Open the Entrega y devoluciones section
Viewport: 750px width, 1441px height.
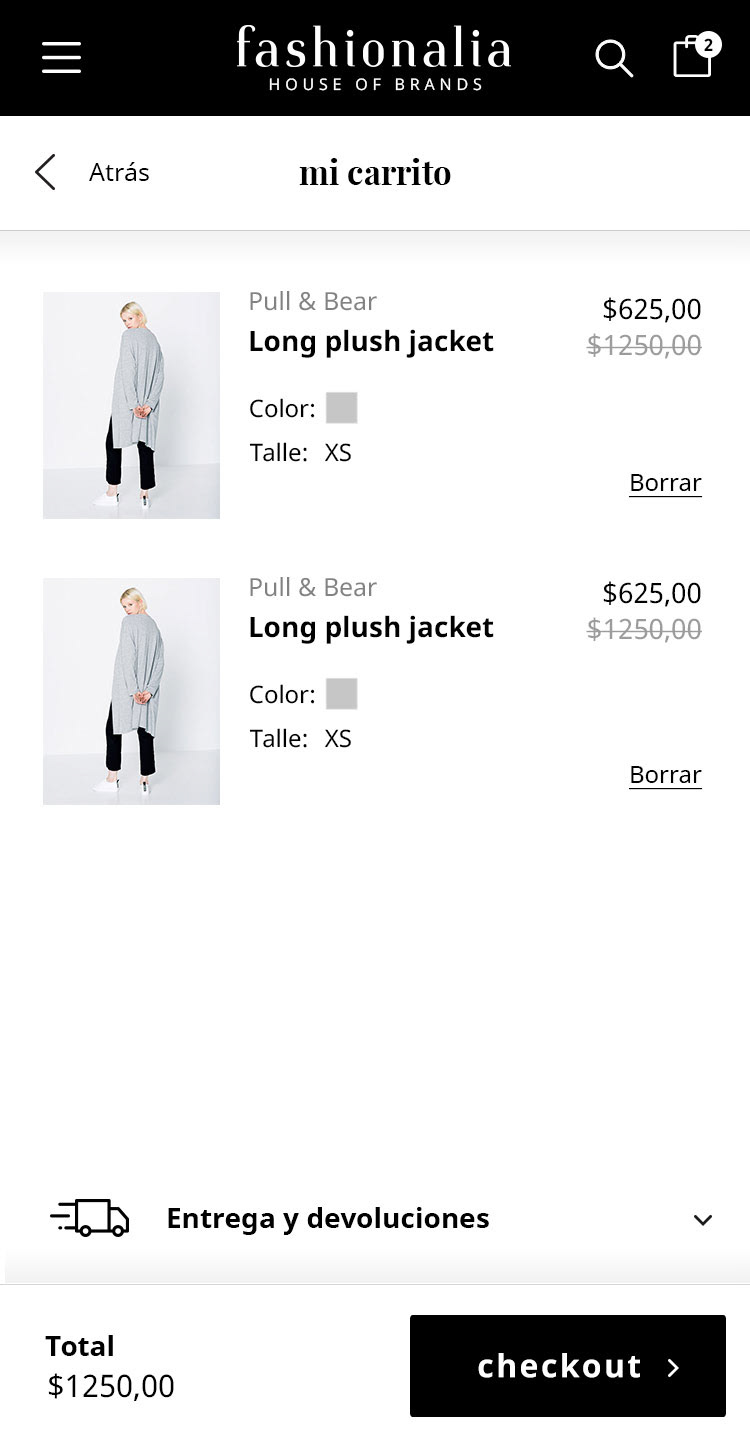(x=328, y=1218)
